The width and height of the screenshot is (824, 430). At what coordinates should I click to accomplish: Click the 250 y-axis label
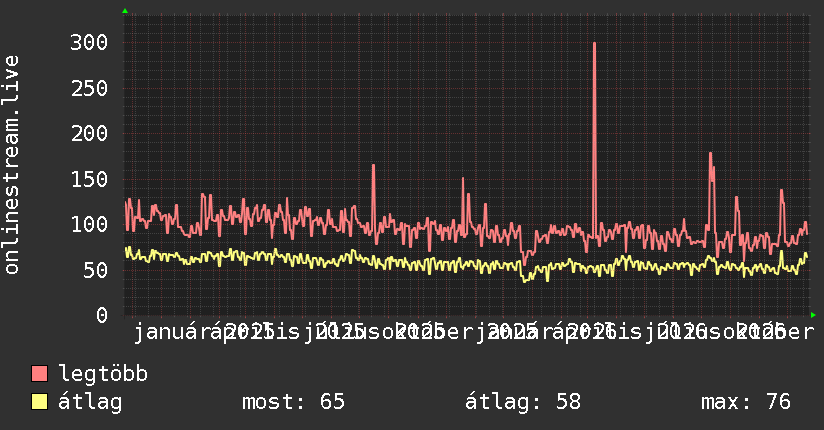89,88
